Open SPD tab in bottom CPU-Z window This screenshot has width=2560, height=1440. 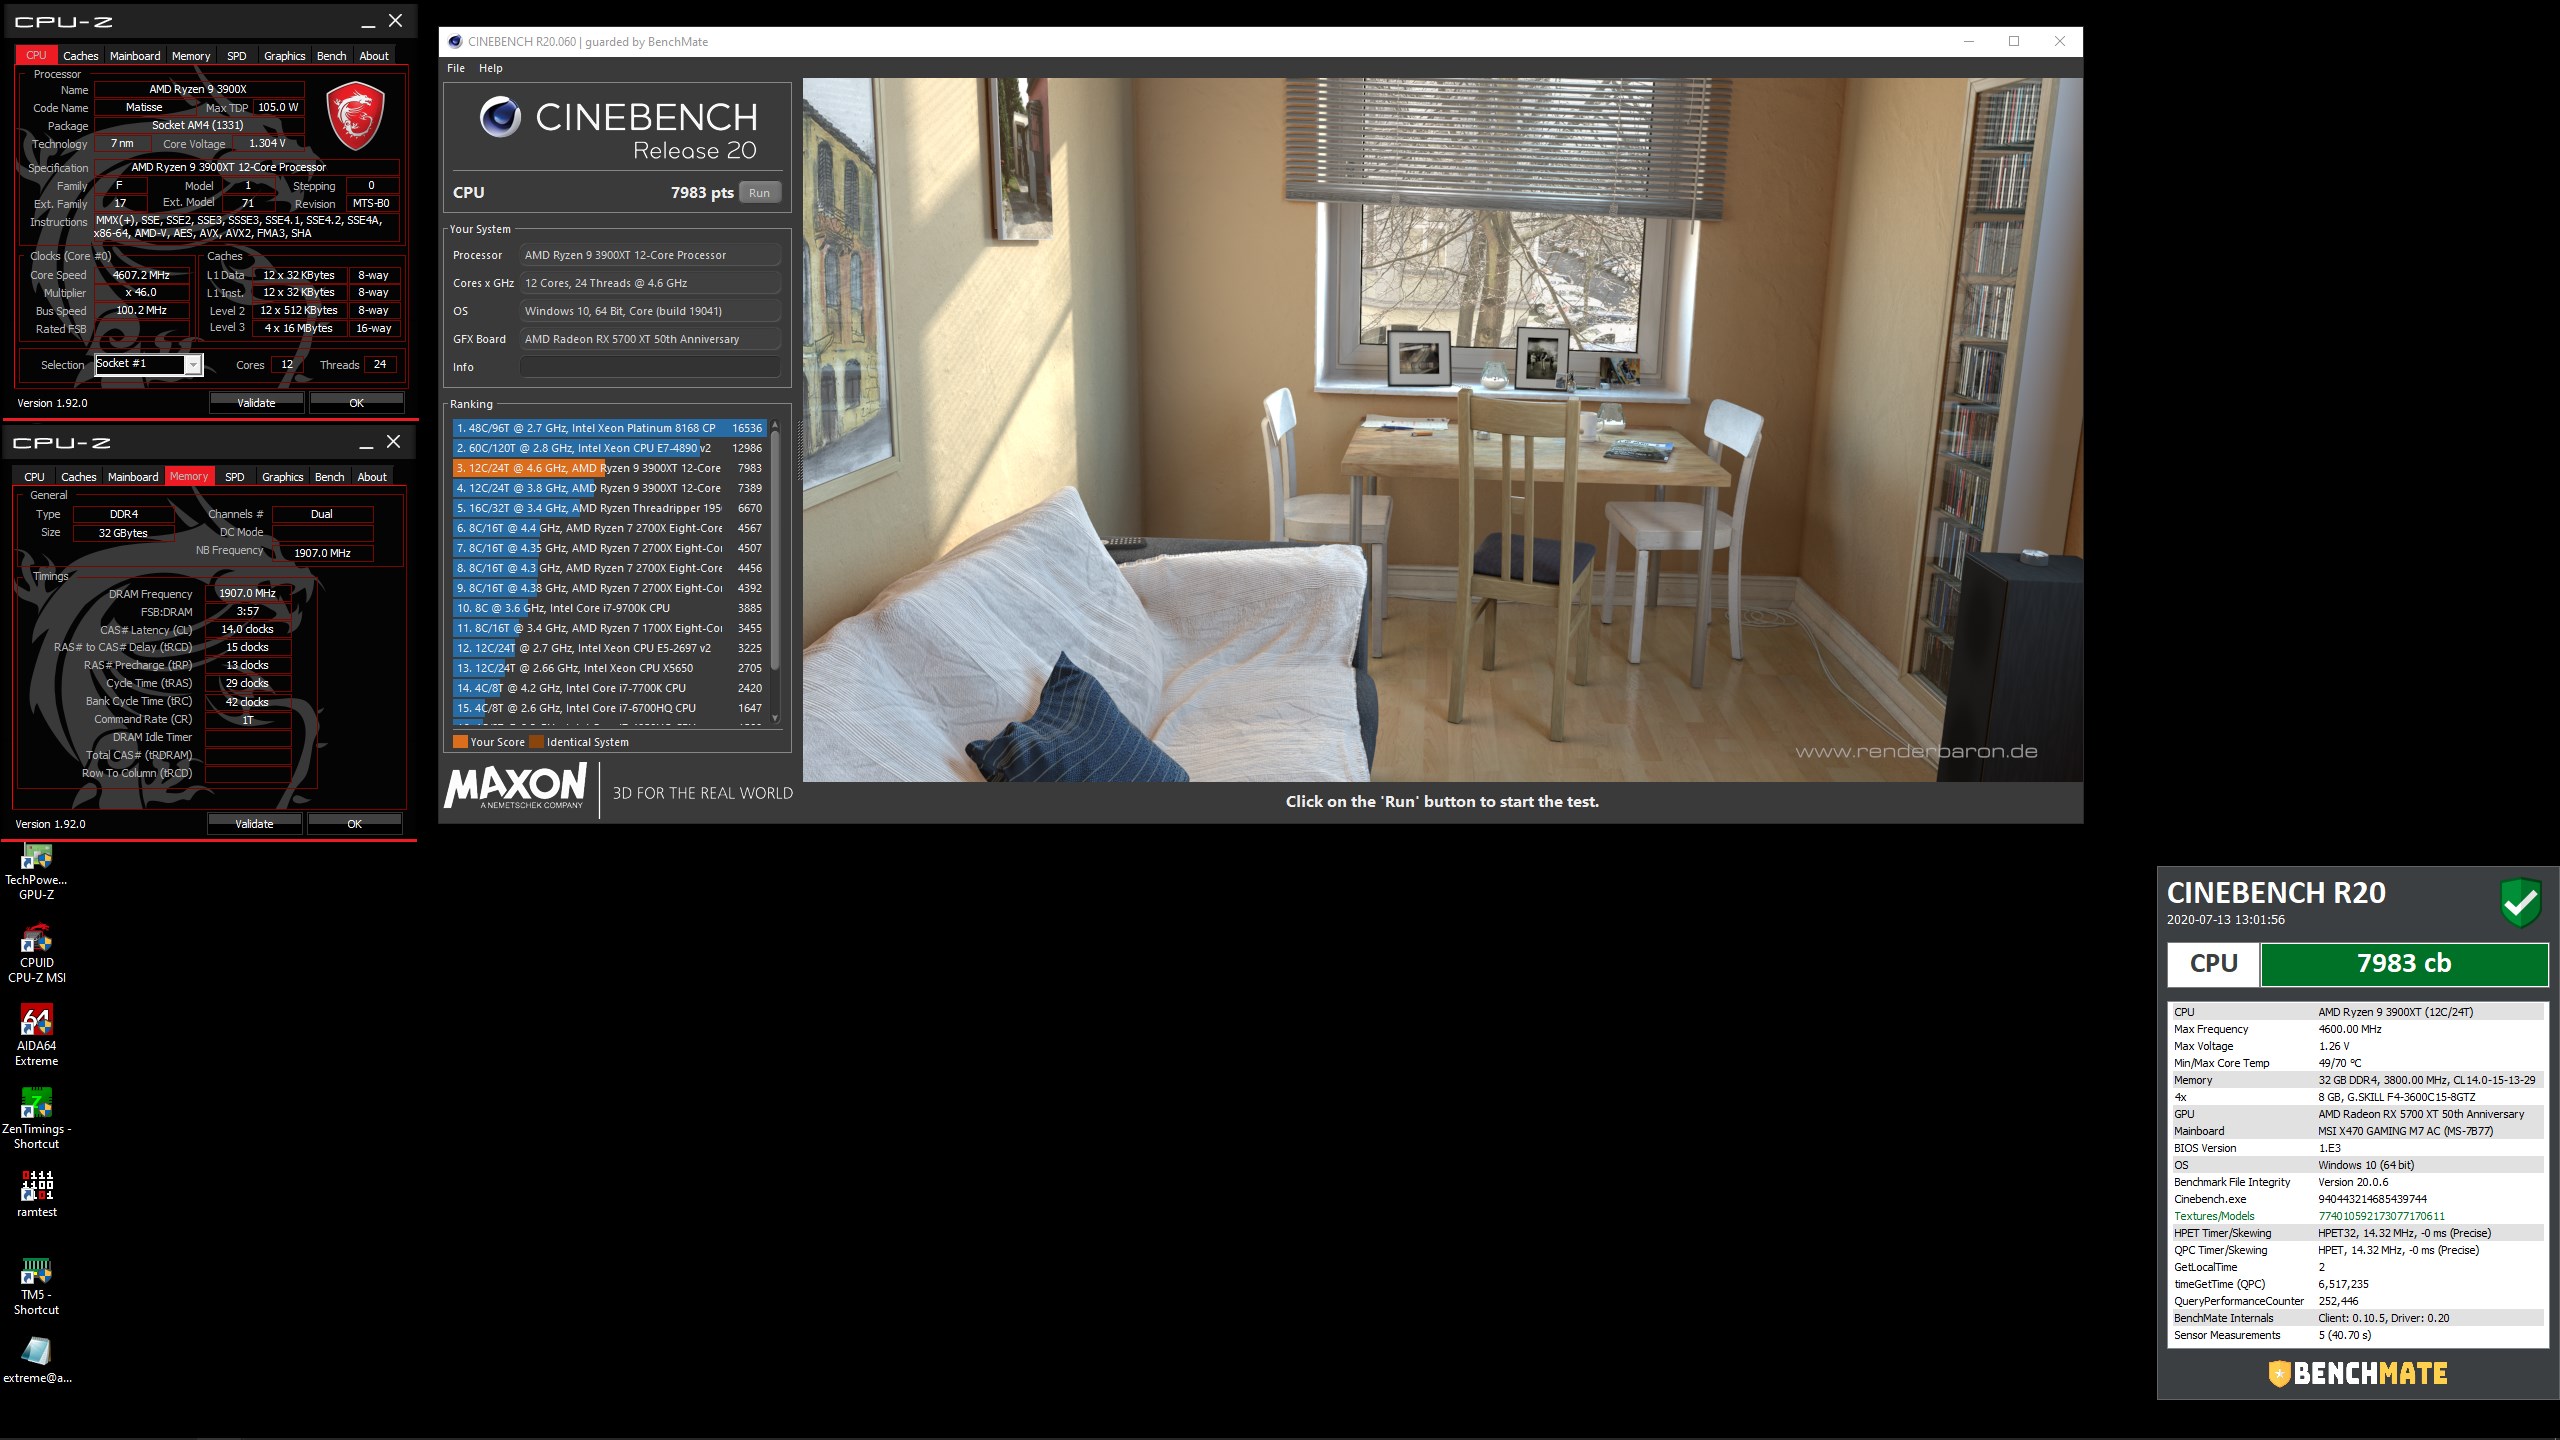(235, 477)
